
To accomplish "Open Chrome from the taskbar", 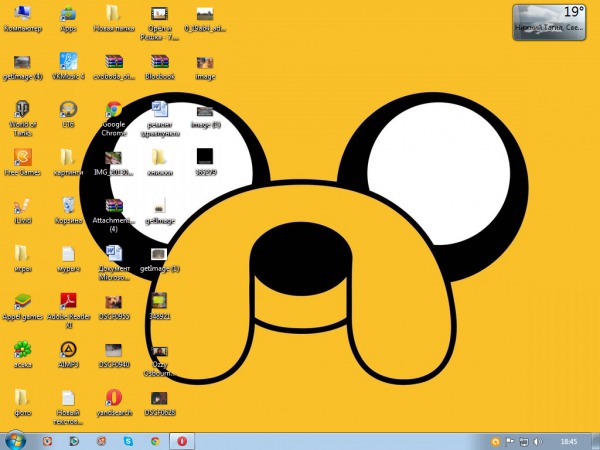I will (155, 442).
